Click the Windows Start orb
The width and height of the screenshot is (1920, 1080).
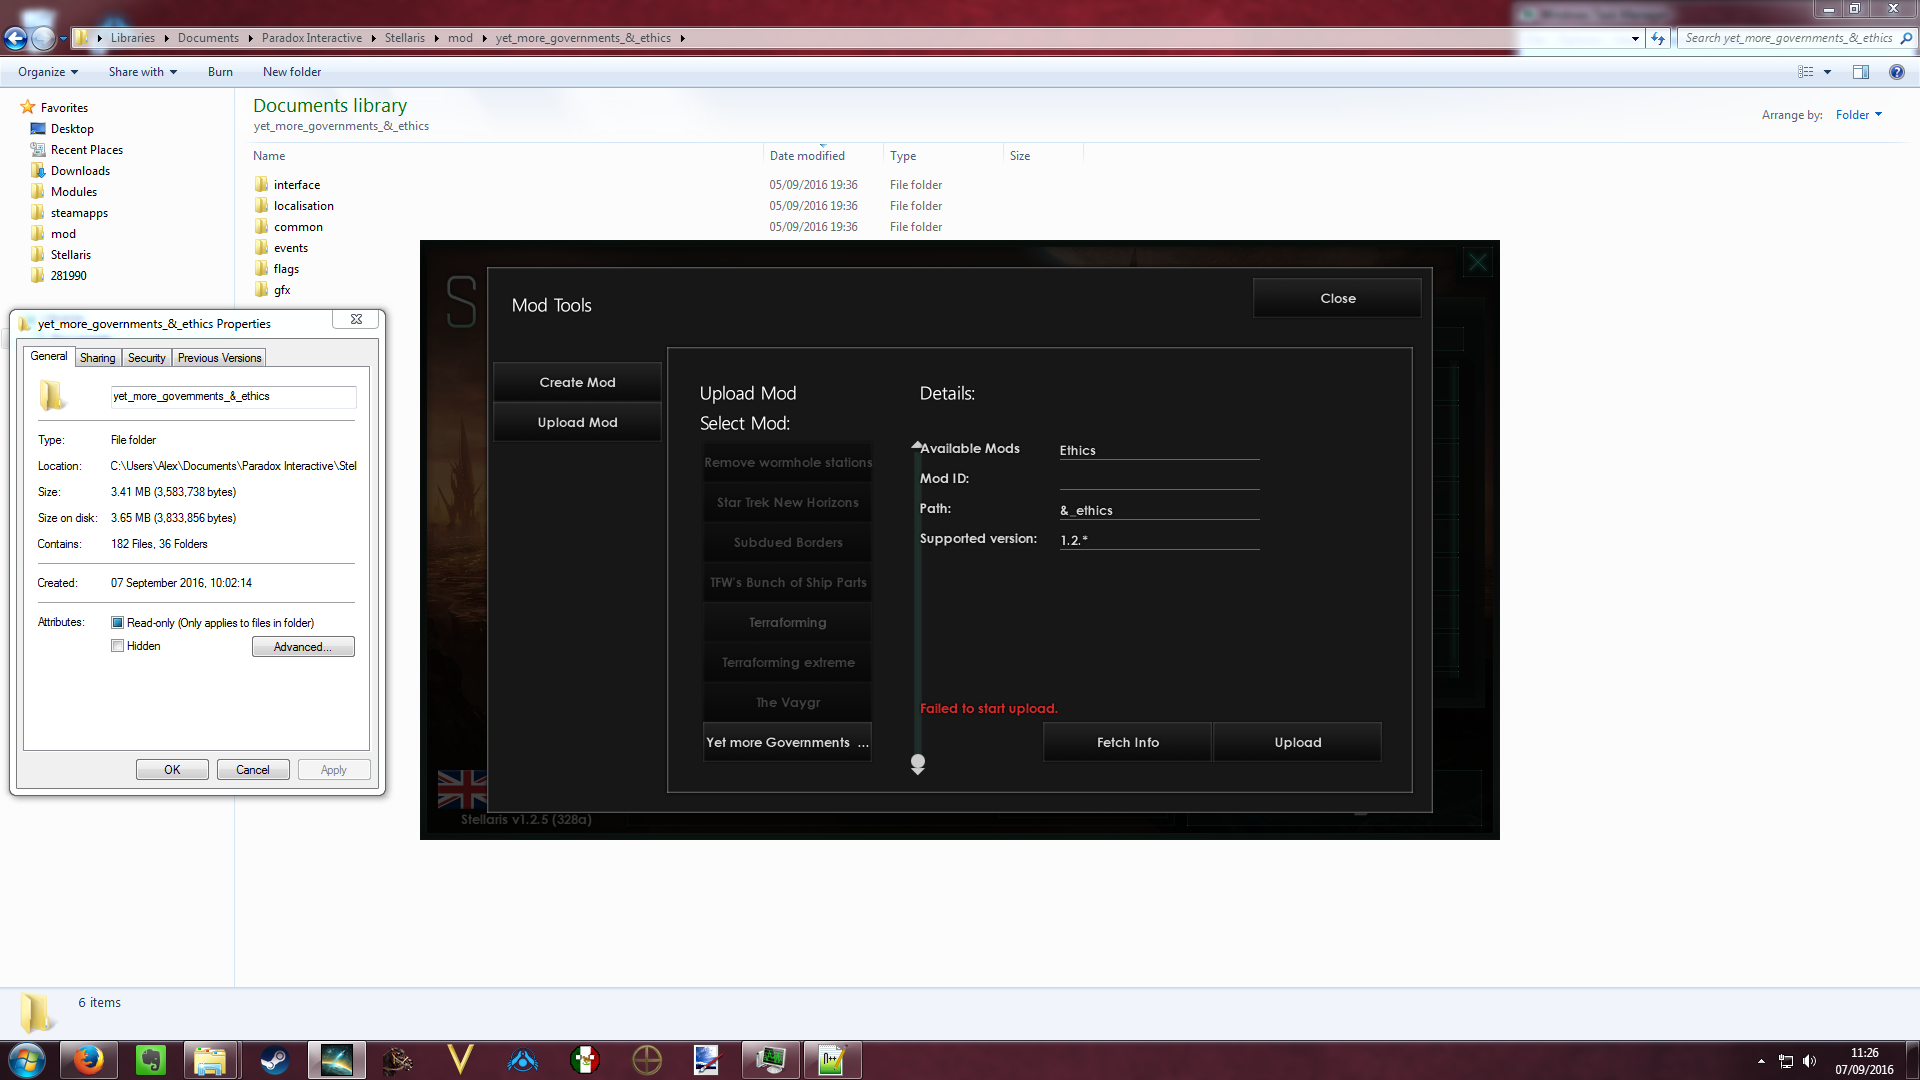pyautogui.click(x=27, y=1060)
